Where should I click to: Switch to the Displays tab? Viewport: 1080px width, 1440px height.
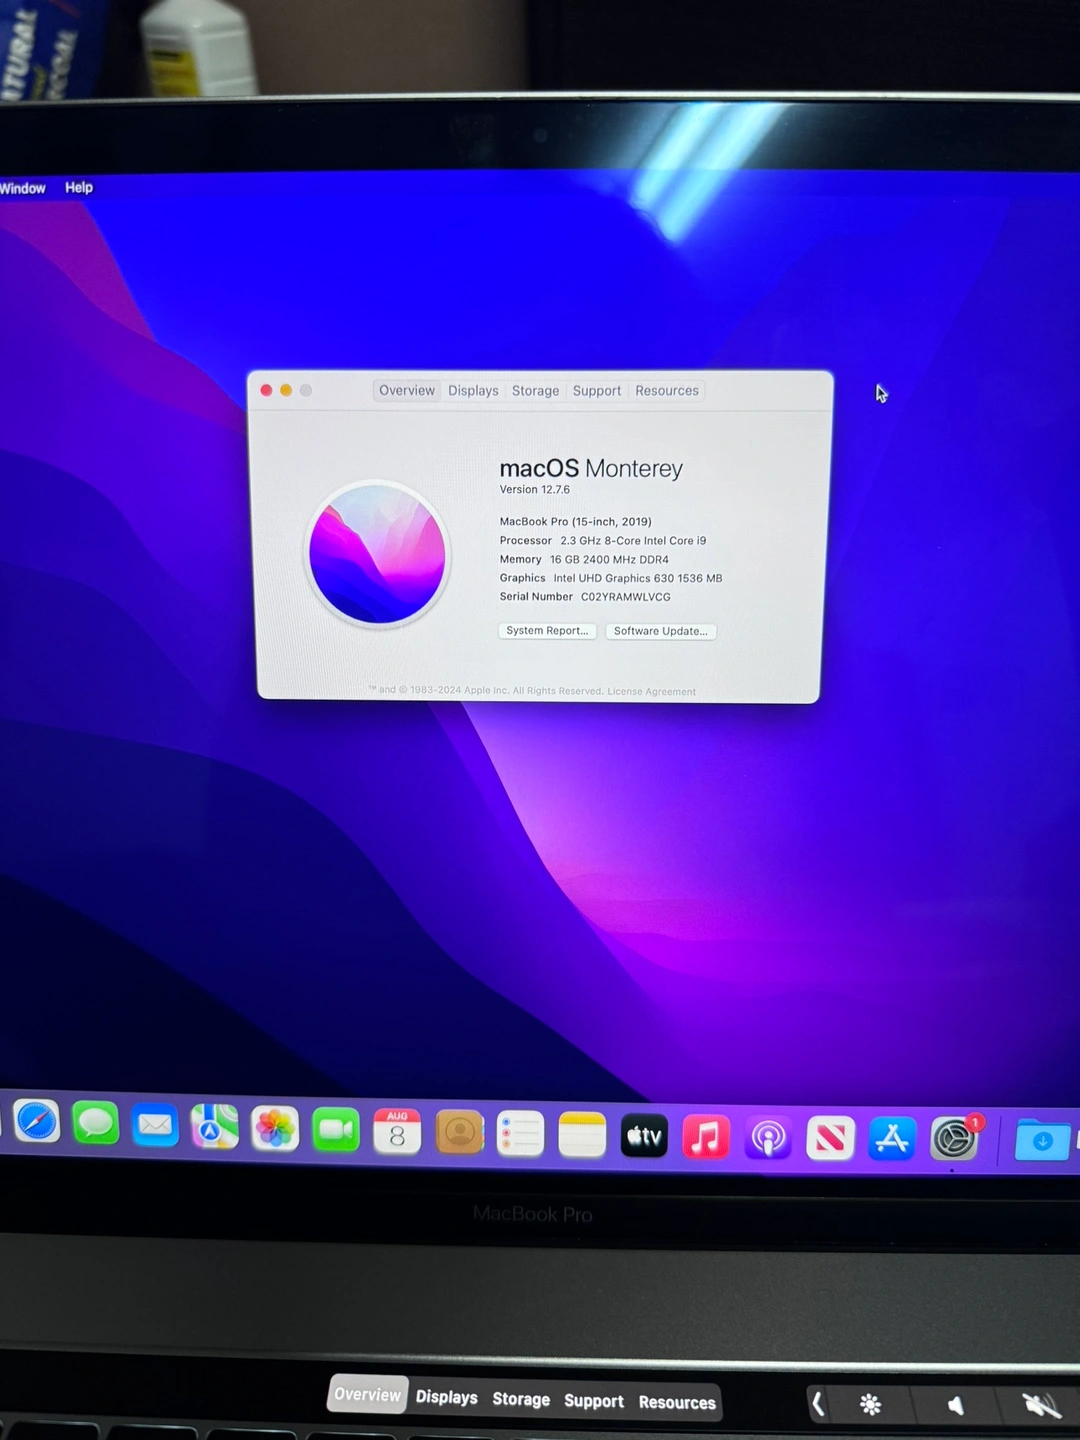pos(473,391)
